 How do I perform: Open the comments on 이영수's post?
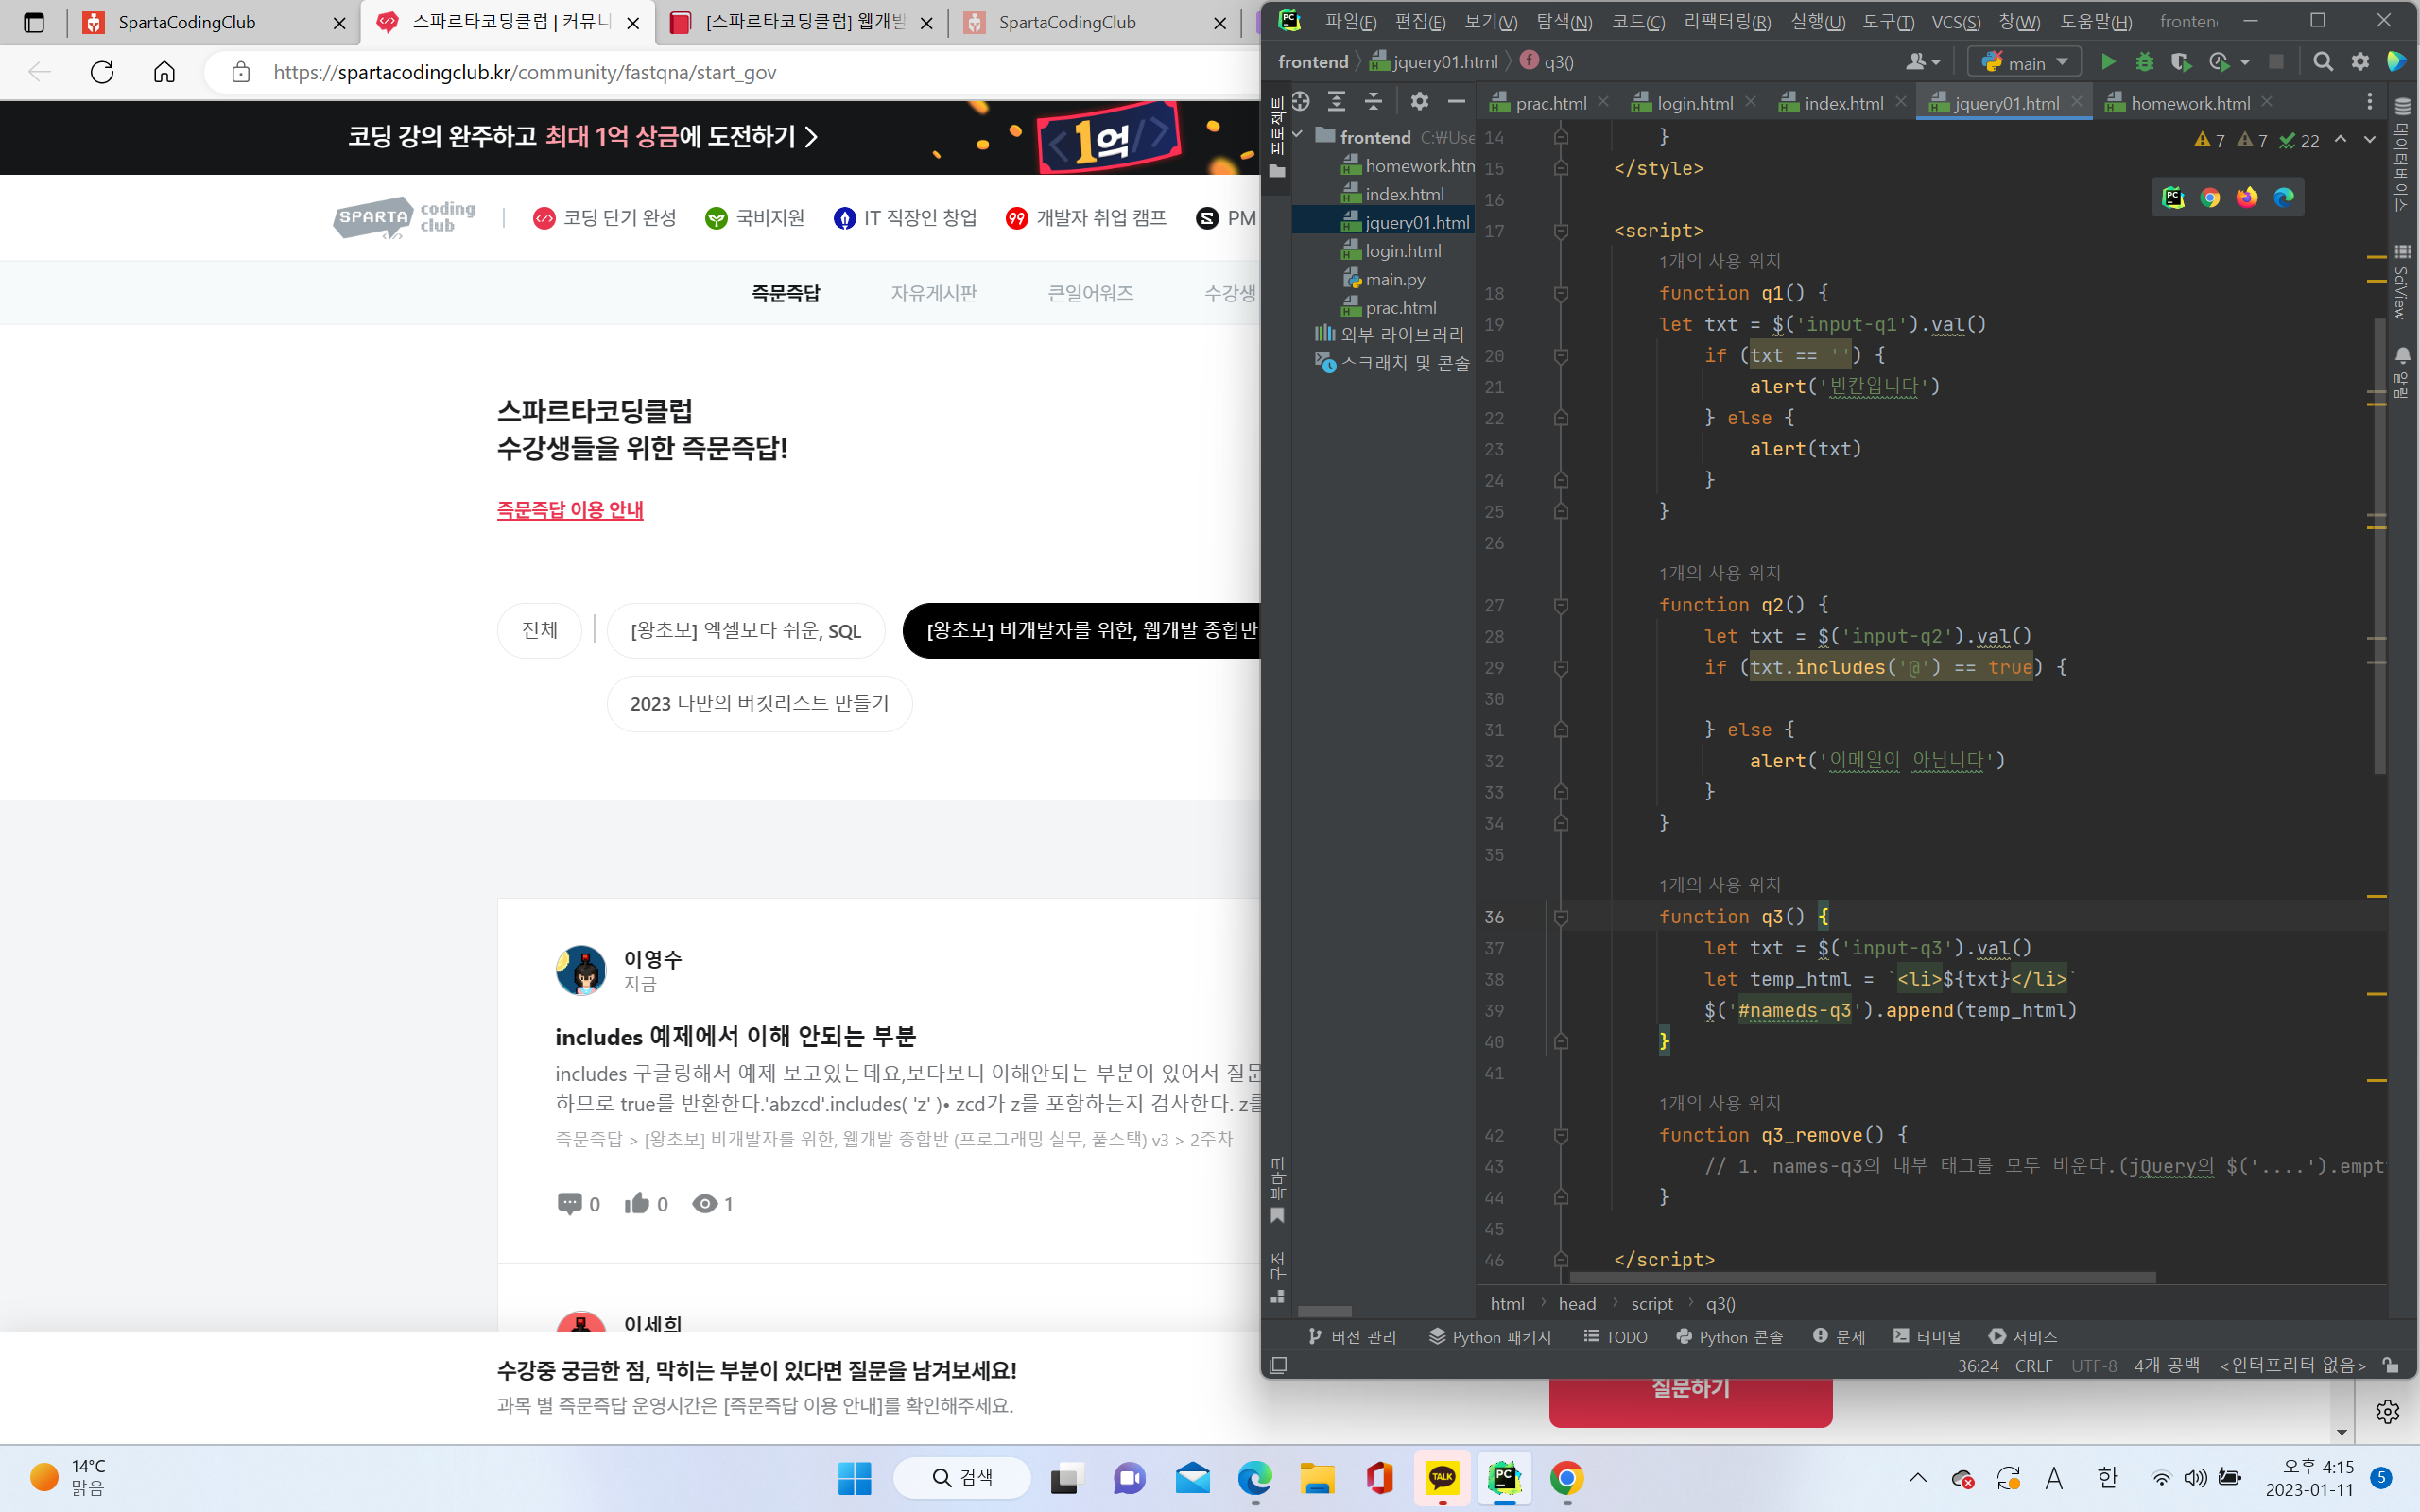[578, 1203]
